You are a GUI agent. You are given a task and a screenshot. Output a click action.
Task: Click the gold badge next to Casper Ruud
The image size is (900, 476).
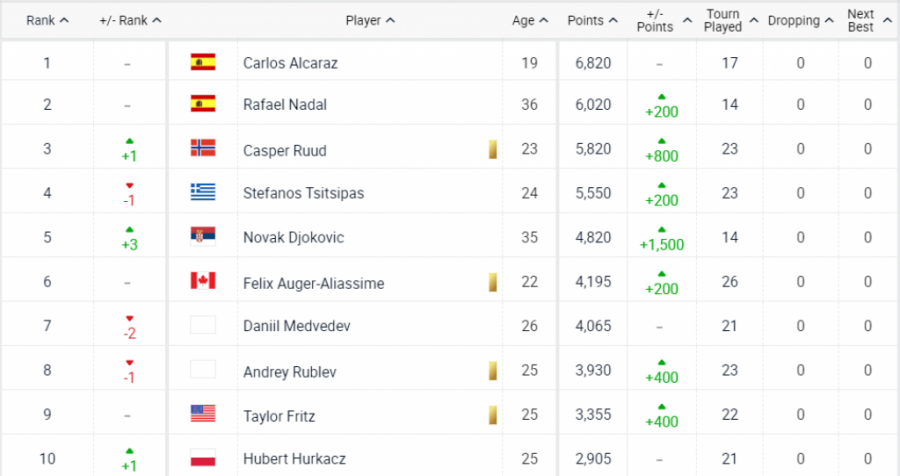coord(492,150)
